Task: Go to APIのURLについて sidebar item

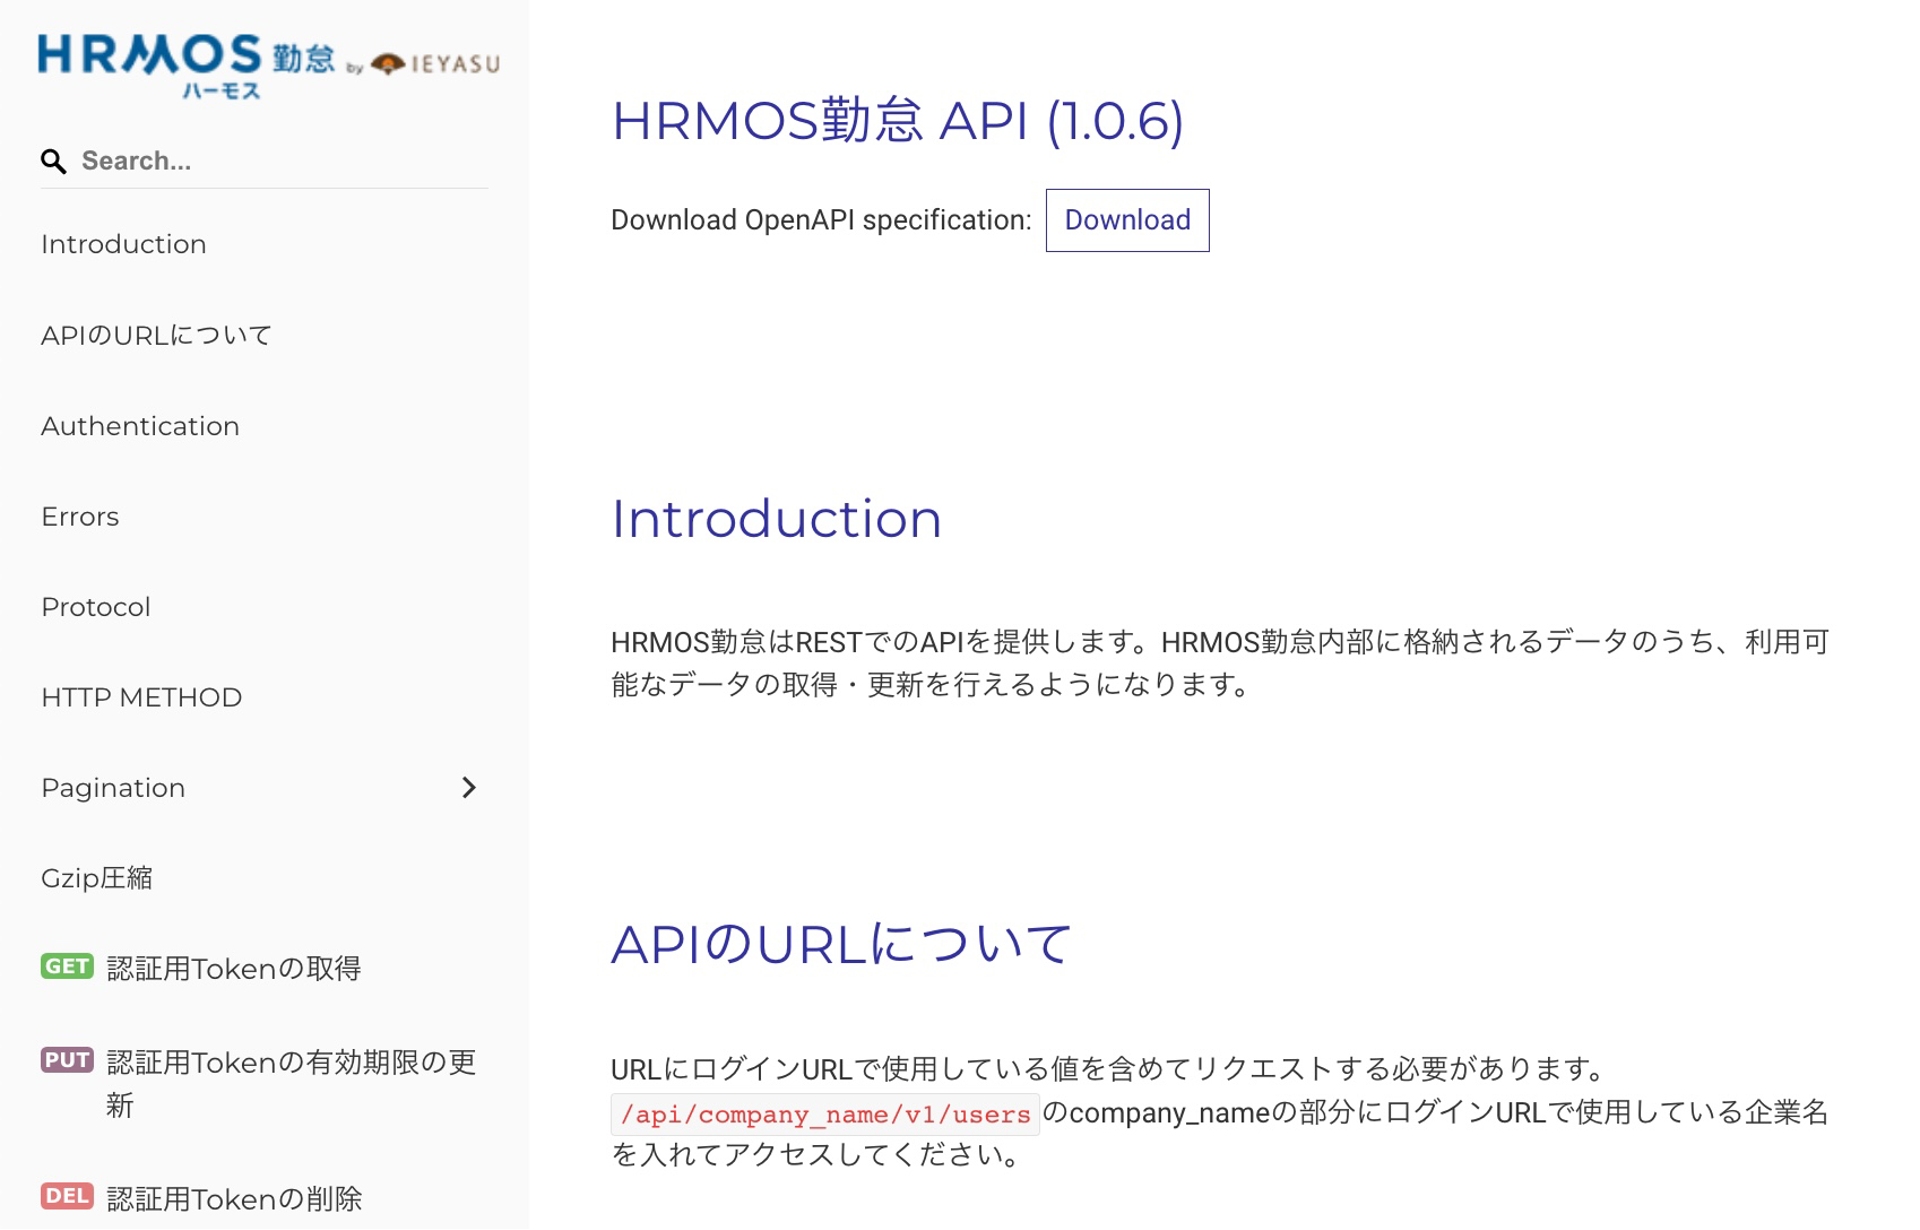Action: 157,335
